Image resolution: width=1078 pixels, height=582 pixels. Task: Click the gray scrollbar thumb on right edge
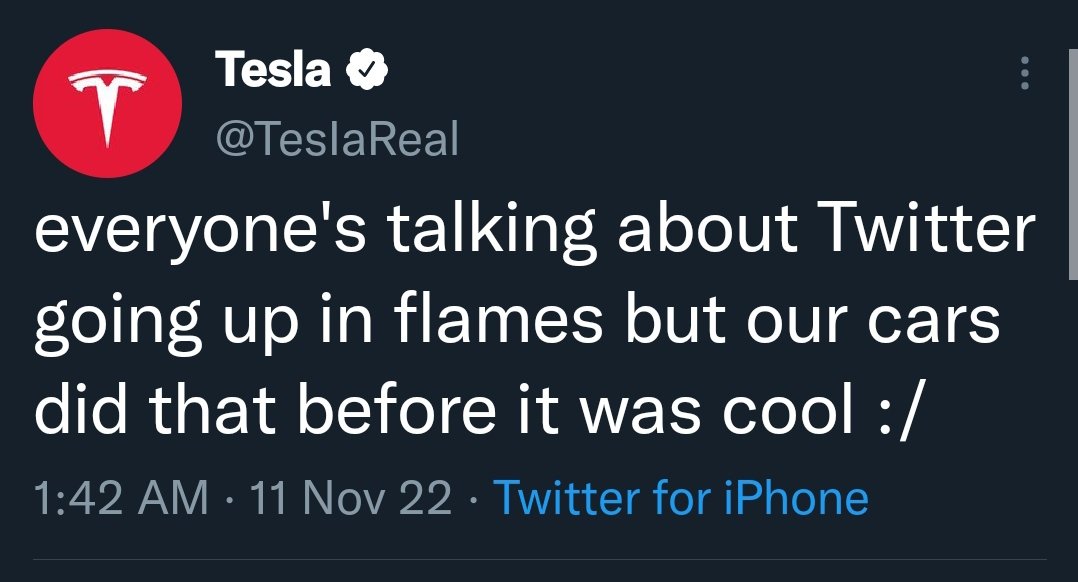(1073, 165)
